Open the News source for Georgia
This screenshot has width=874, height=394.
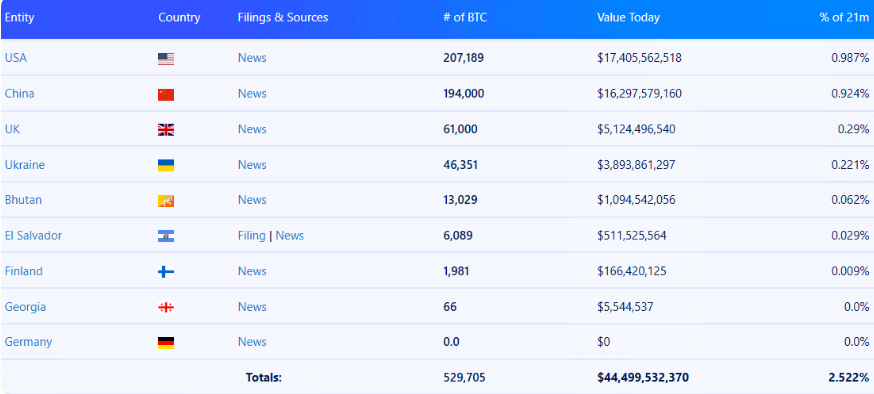tap(252, 307)
